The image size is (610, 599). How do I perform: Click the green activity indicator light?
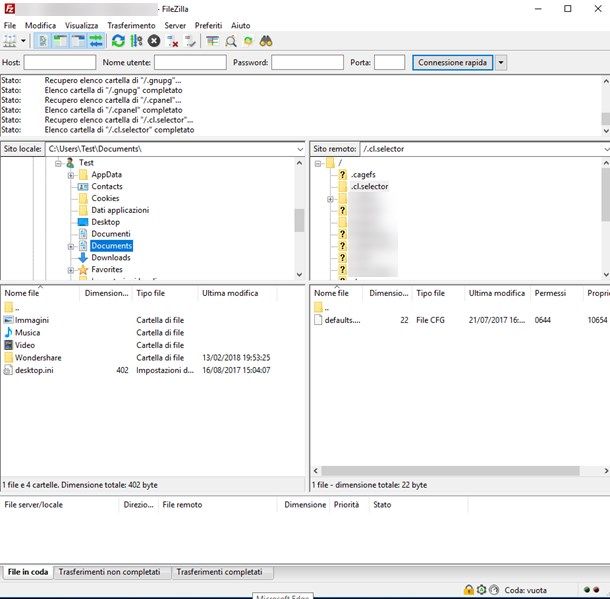coord(587,590)
